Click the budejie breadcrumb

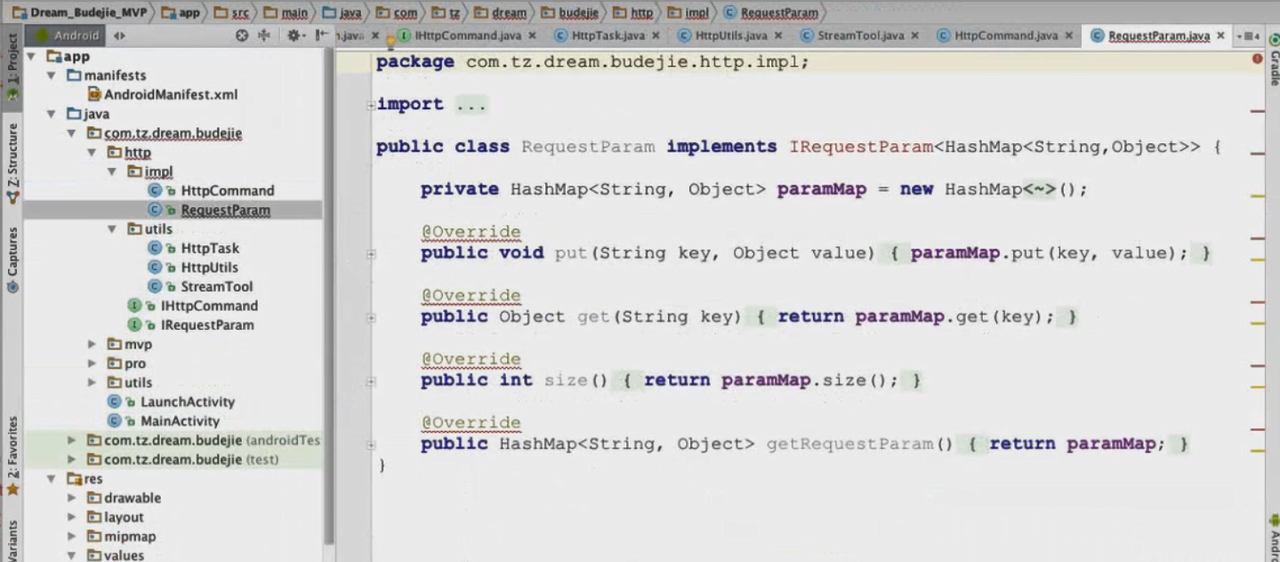click(x=570, y=13)
